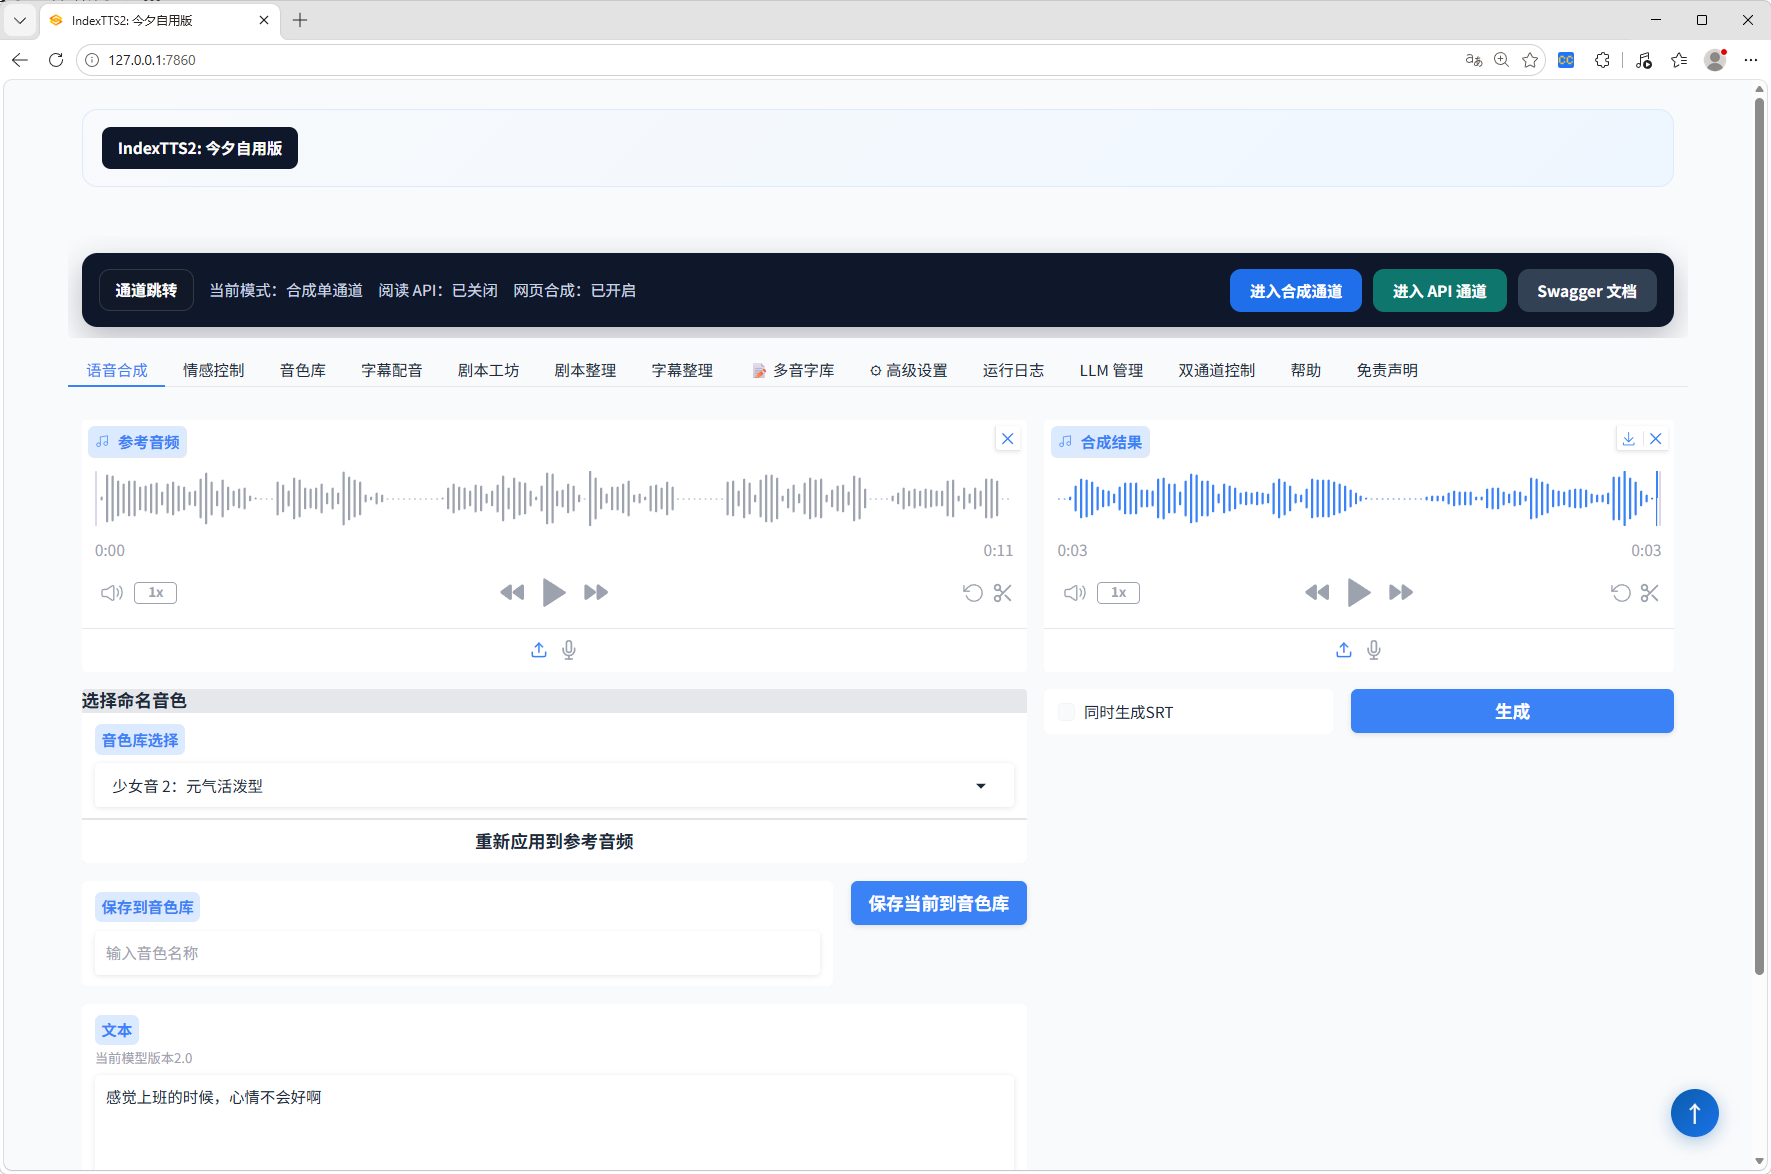Click 进入合成通道 button
This screenshot has width=1771, height=1174.
(1296, 291)
